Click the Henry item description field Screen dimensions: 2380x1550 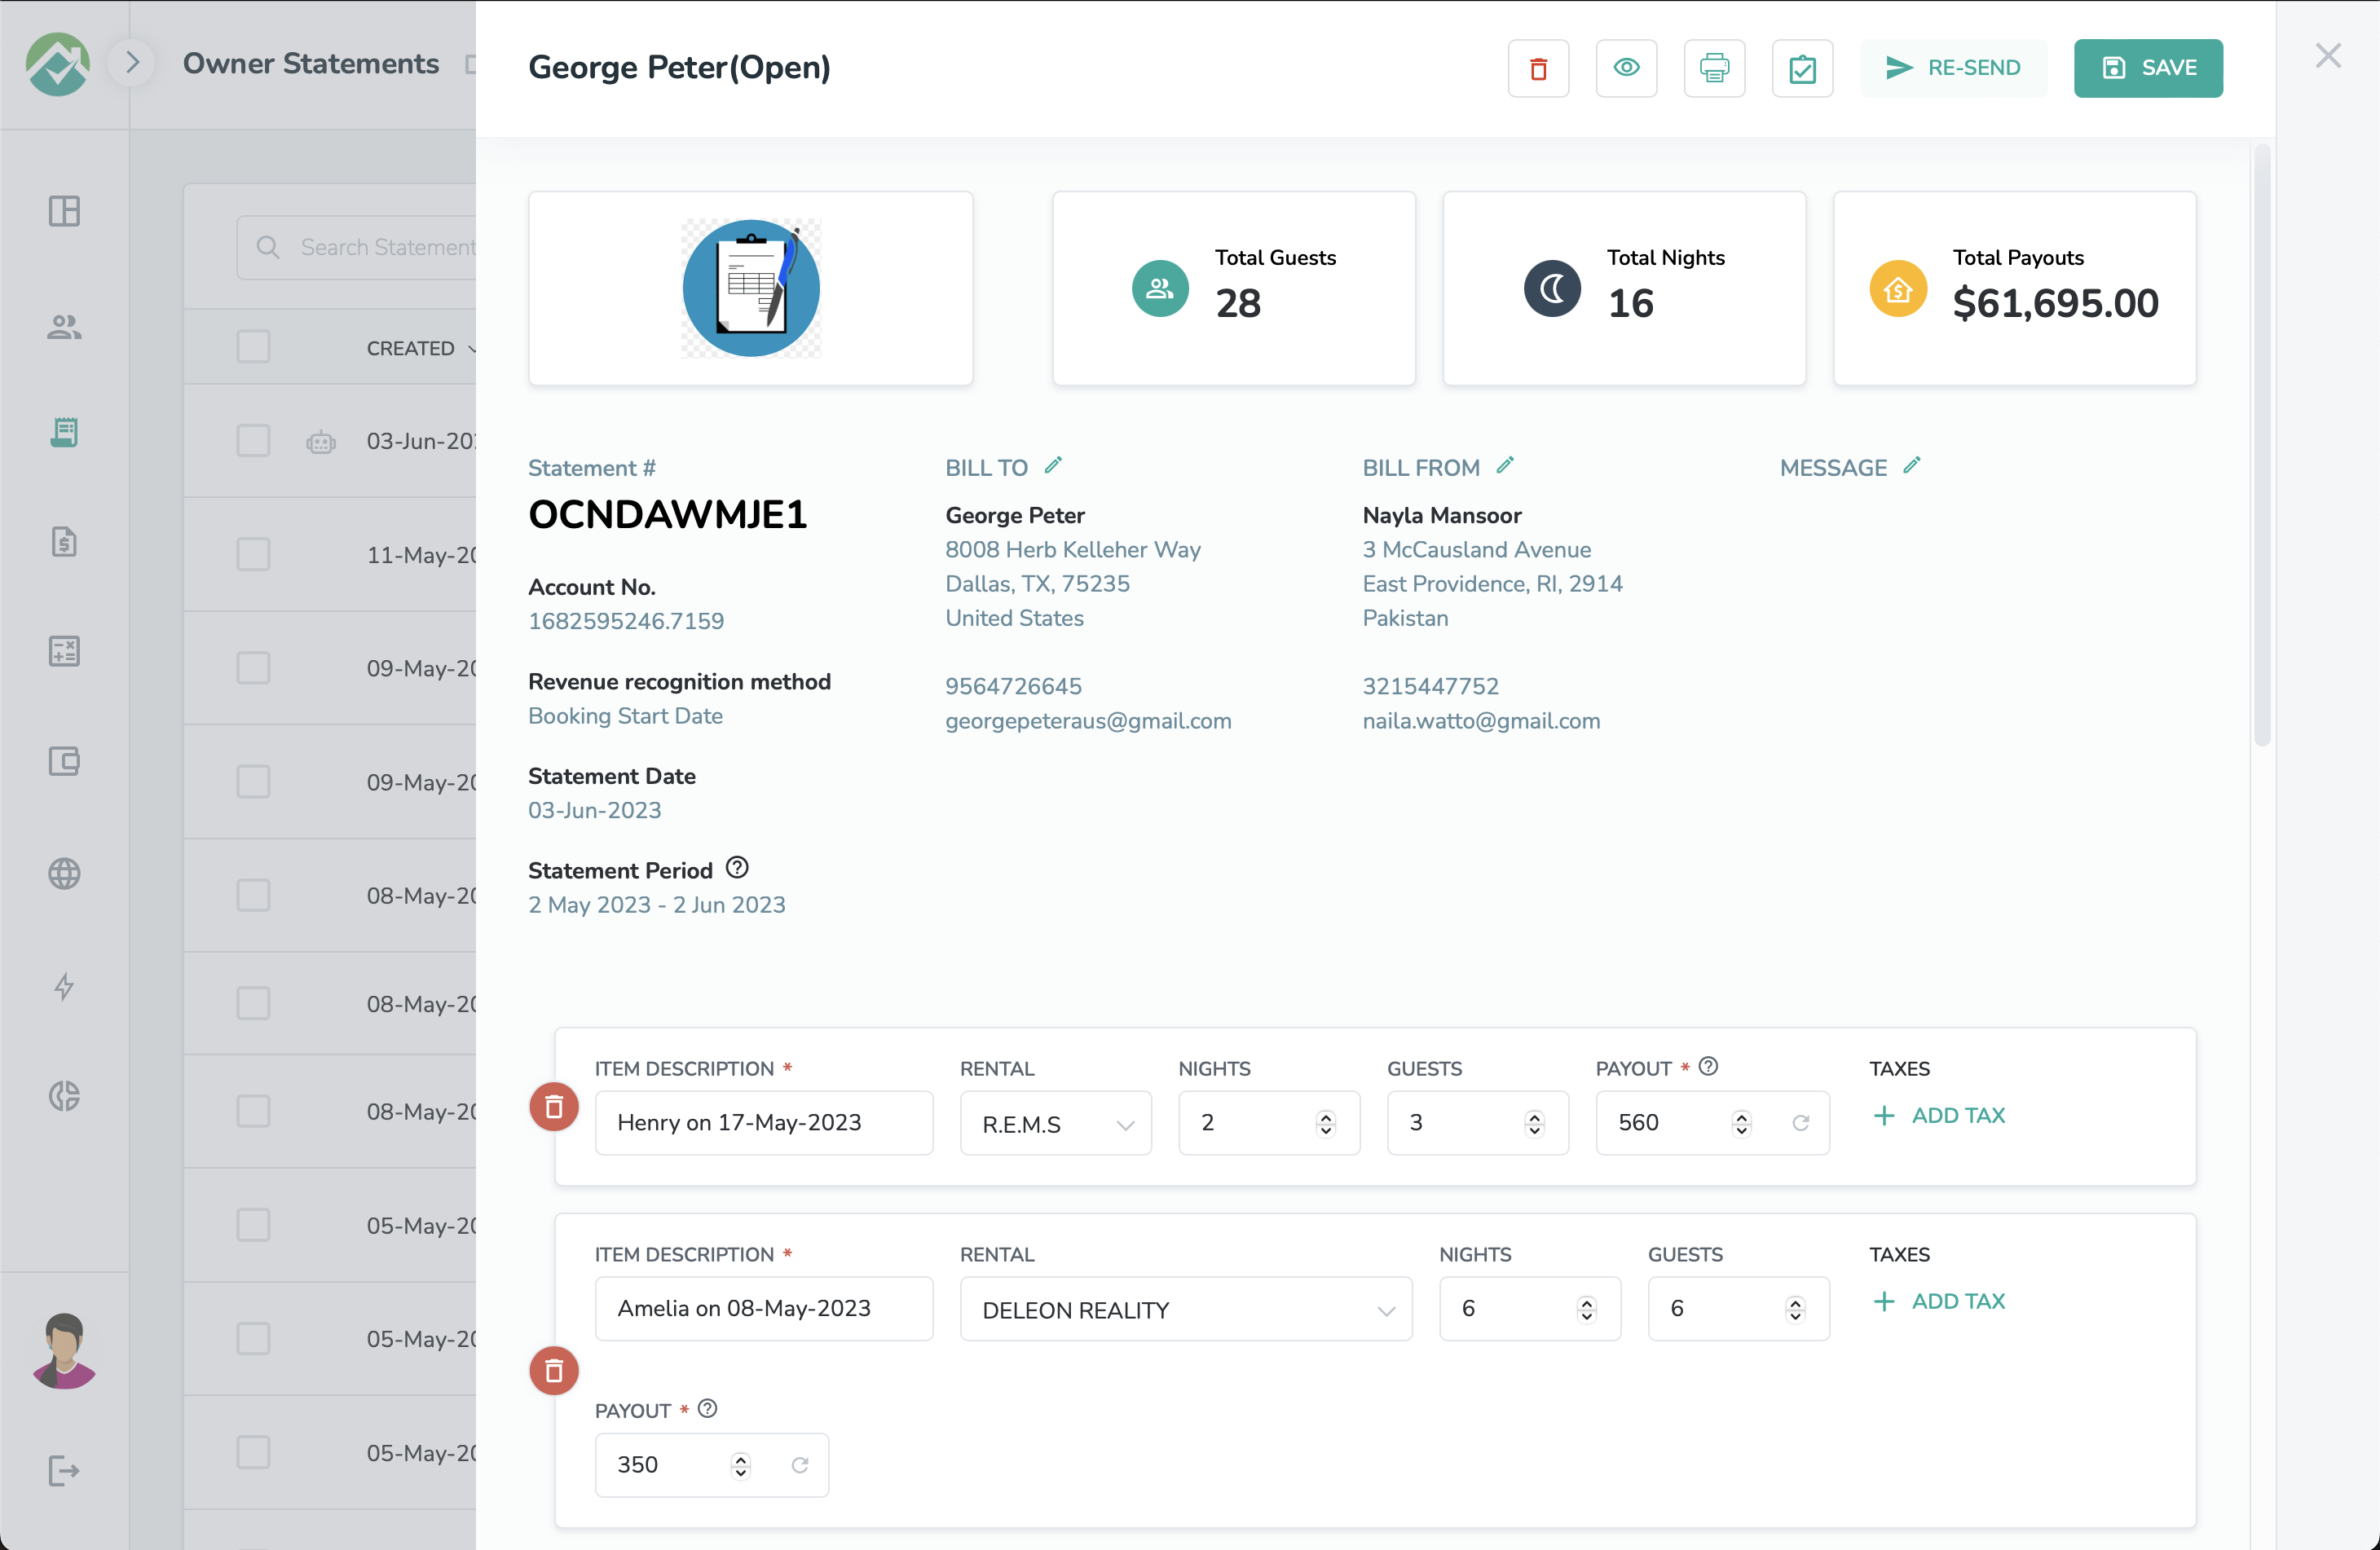coord(764,1123)
